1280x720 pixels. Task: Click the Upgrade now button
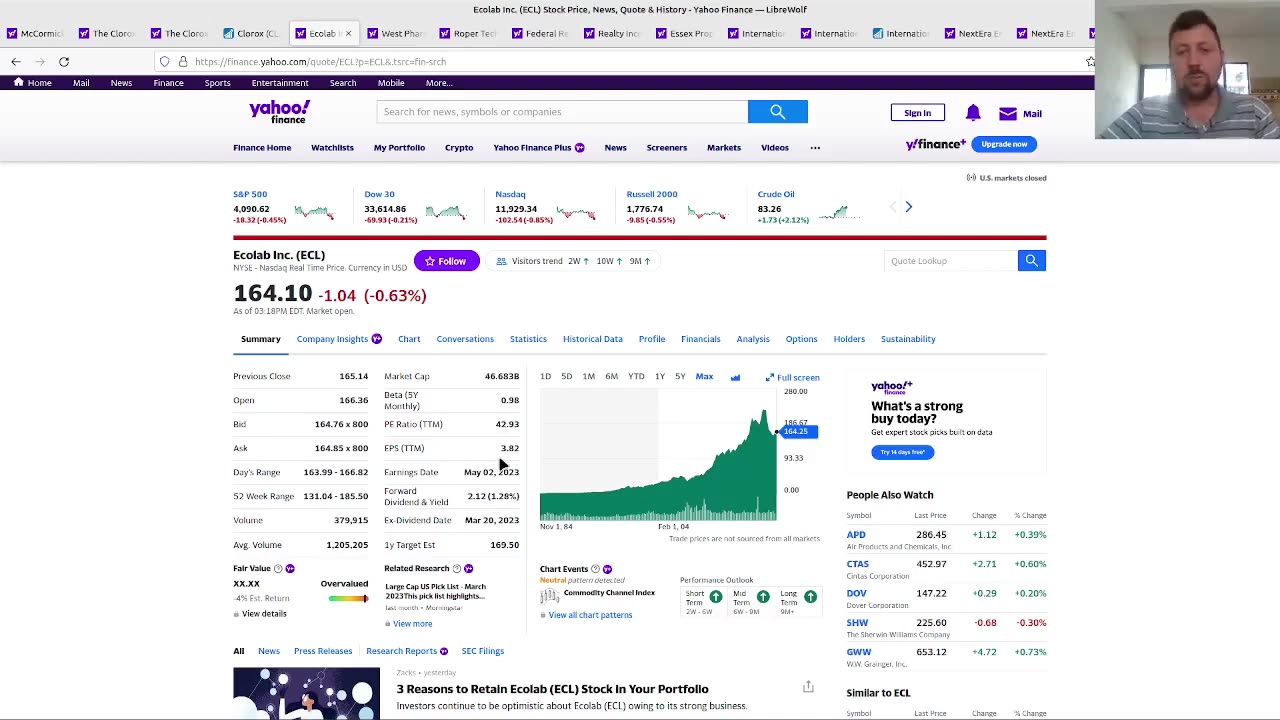(1004, 144)
